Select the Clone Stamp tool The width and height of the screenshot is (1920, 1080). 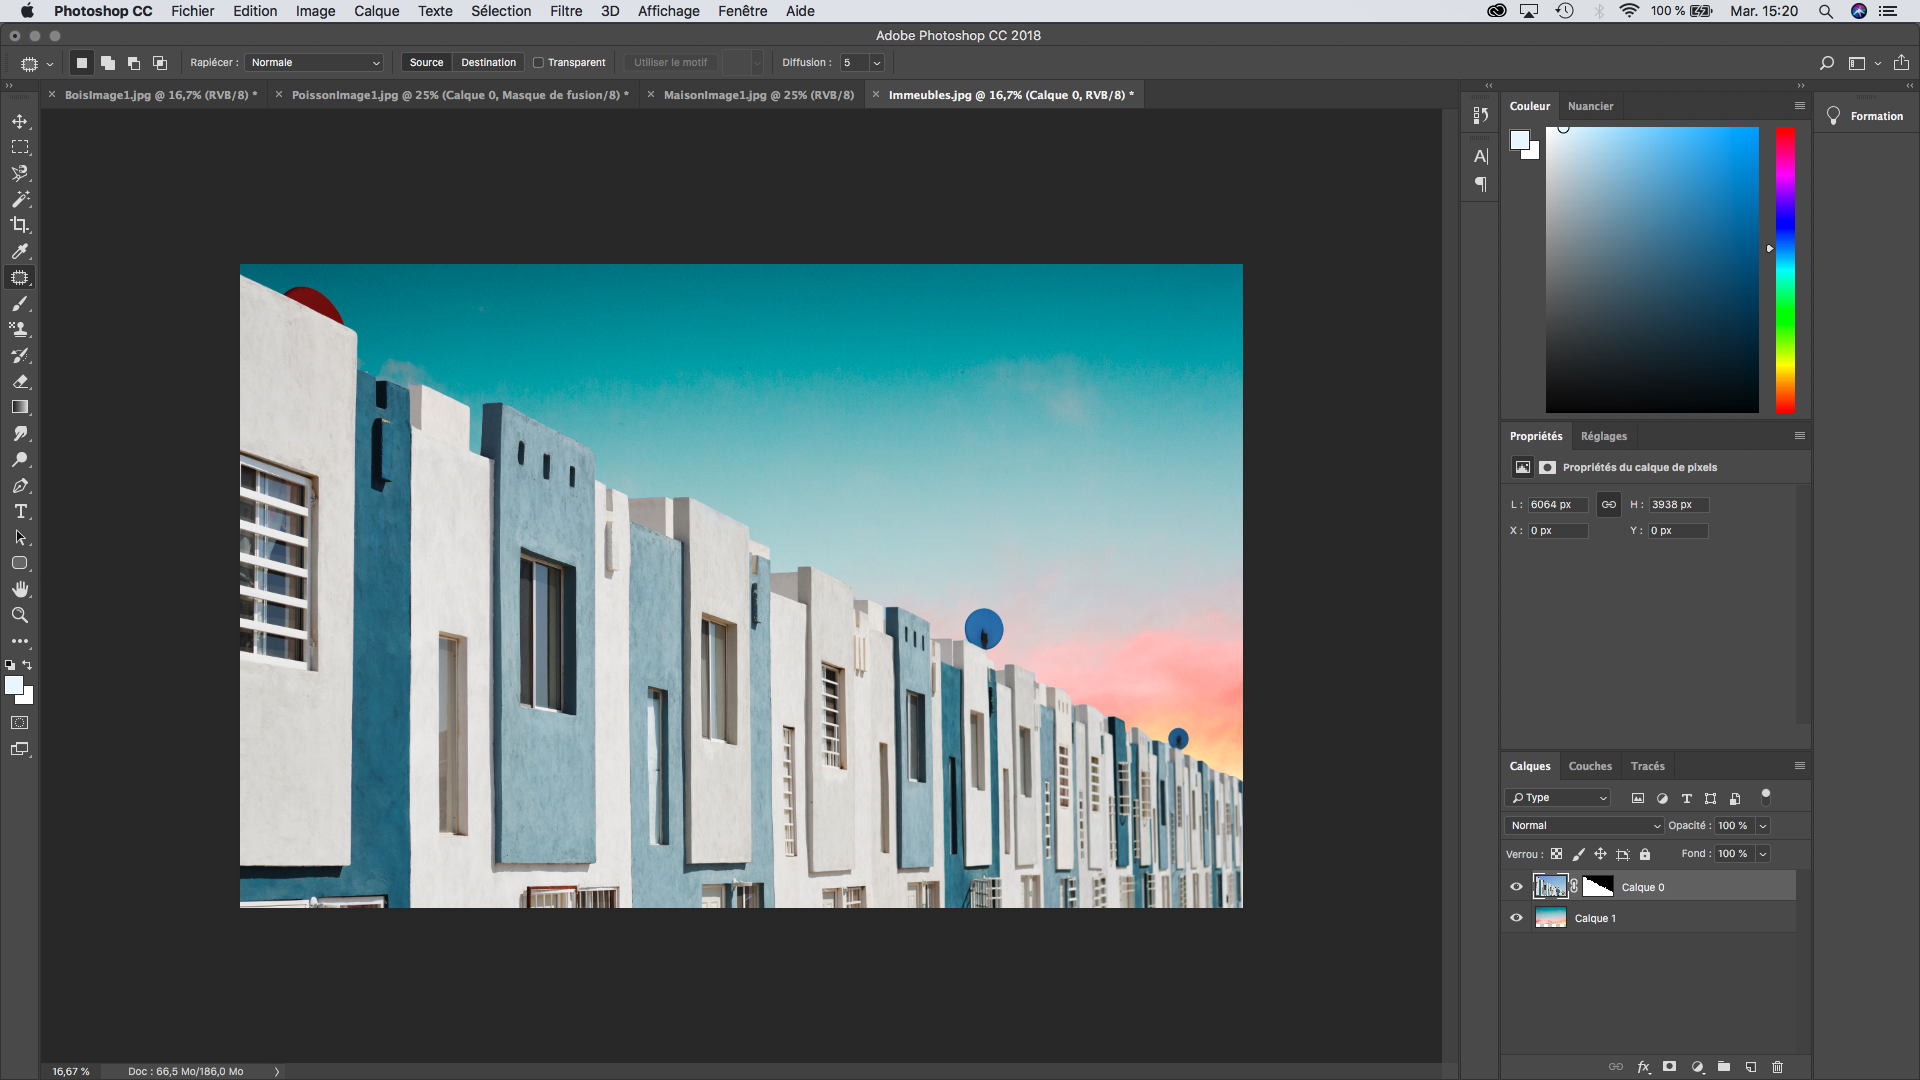coord(18,330)
